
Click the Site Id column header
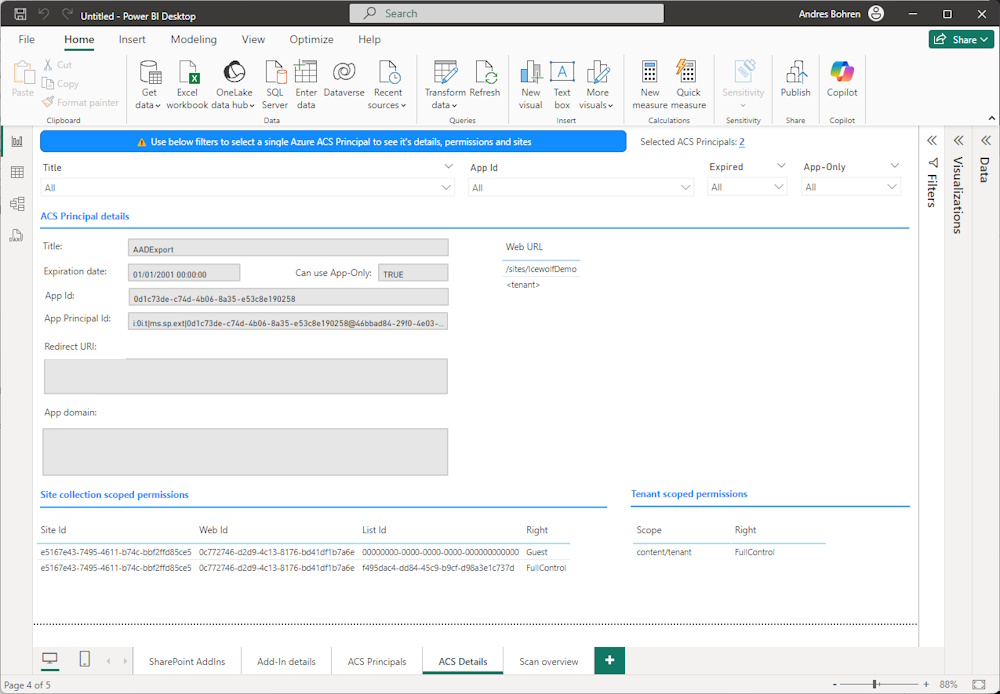click(53, 530)
